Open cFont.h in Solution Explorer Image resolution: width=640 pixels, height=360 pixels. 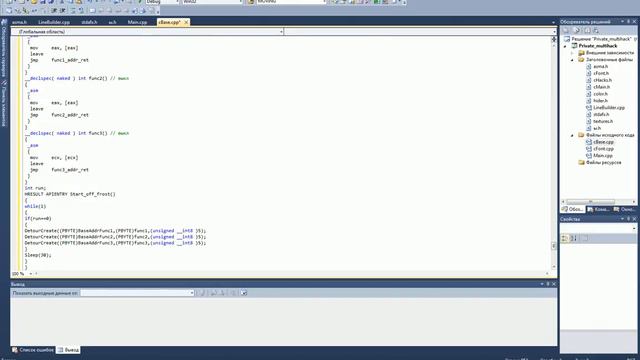click(x=601, y=73)
